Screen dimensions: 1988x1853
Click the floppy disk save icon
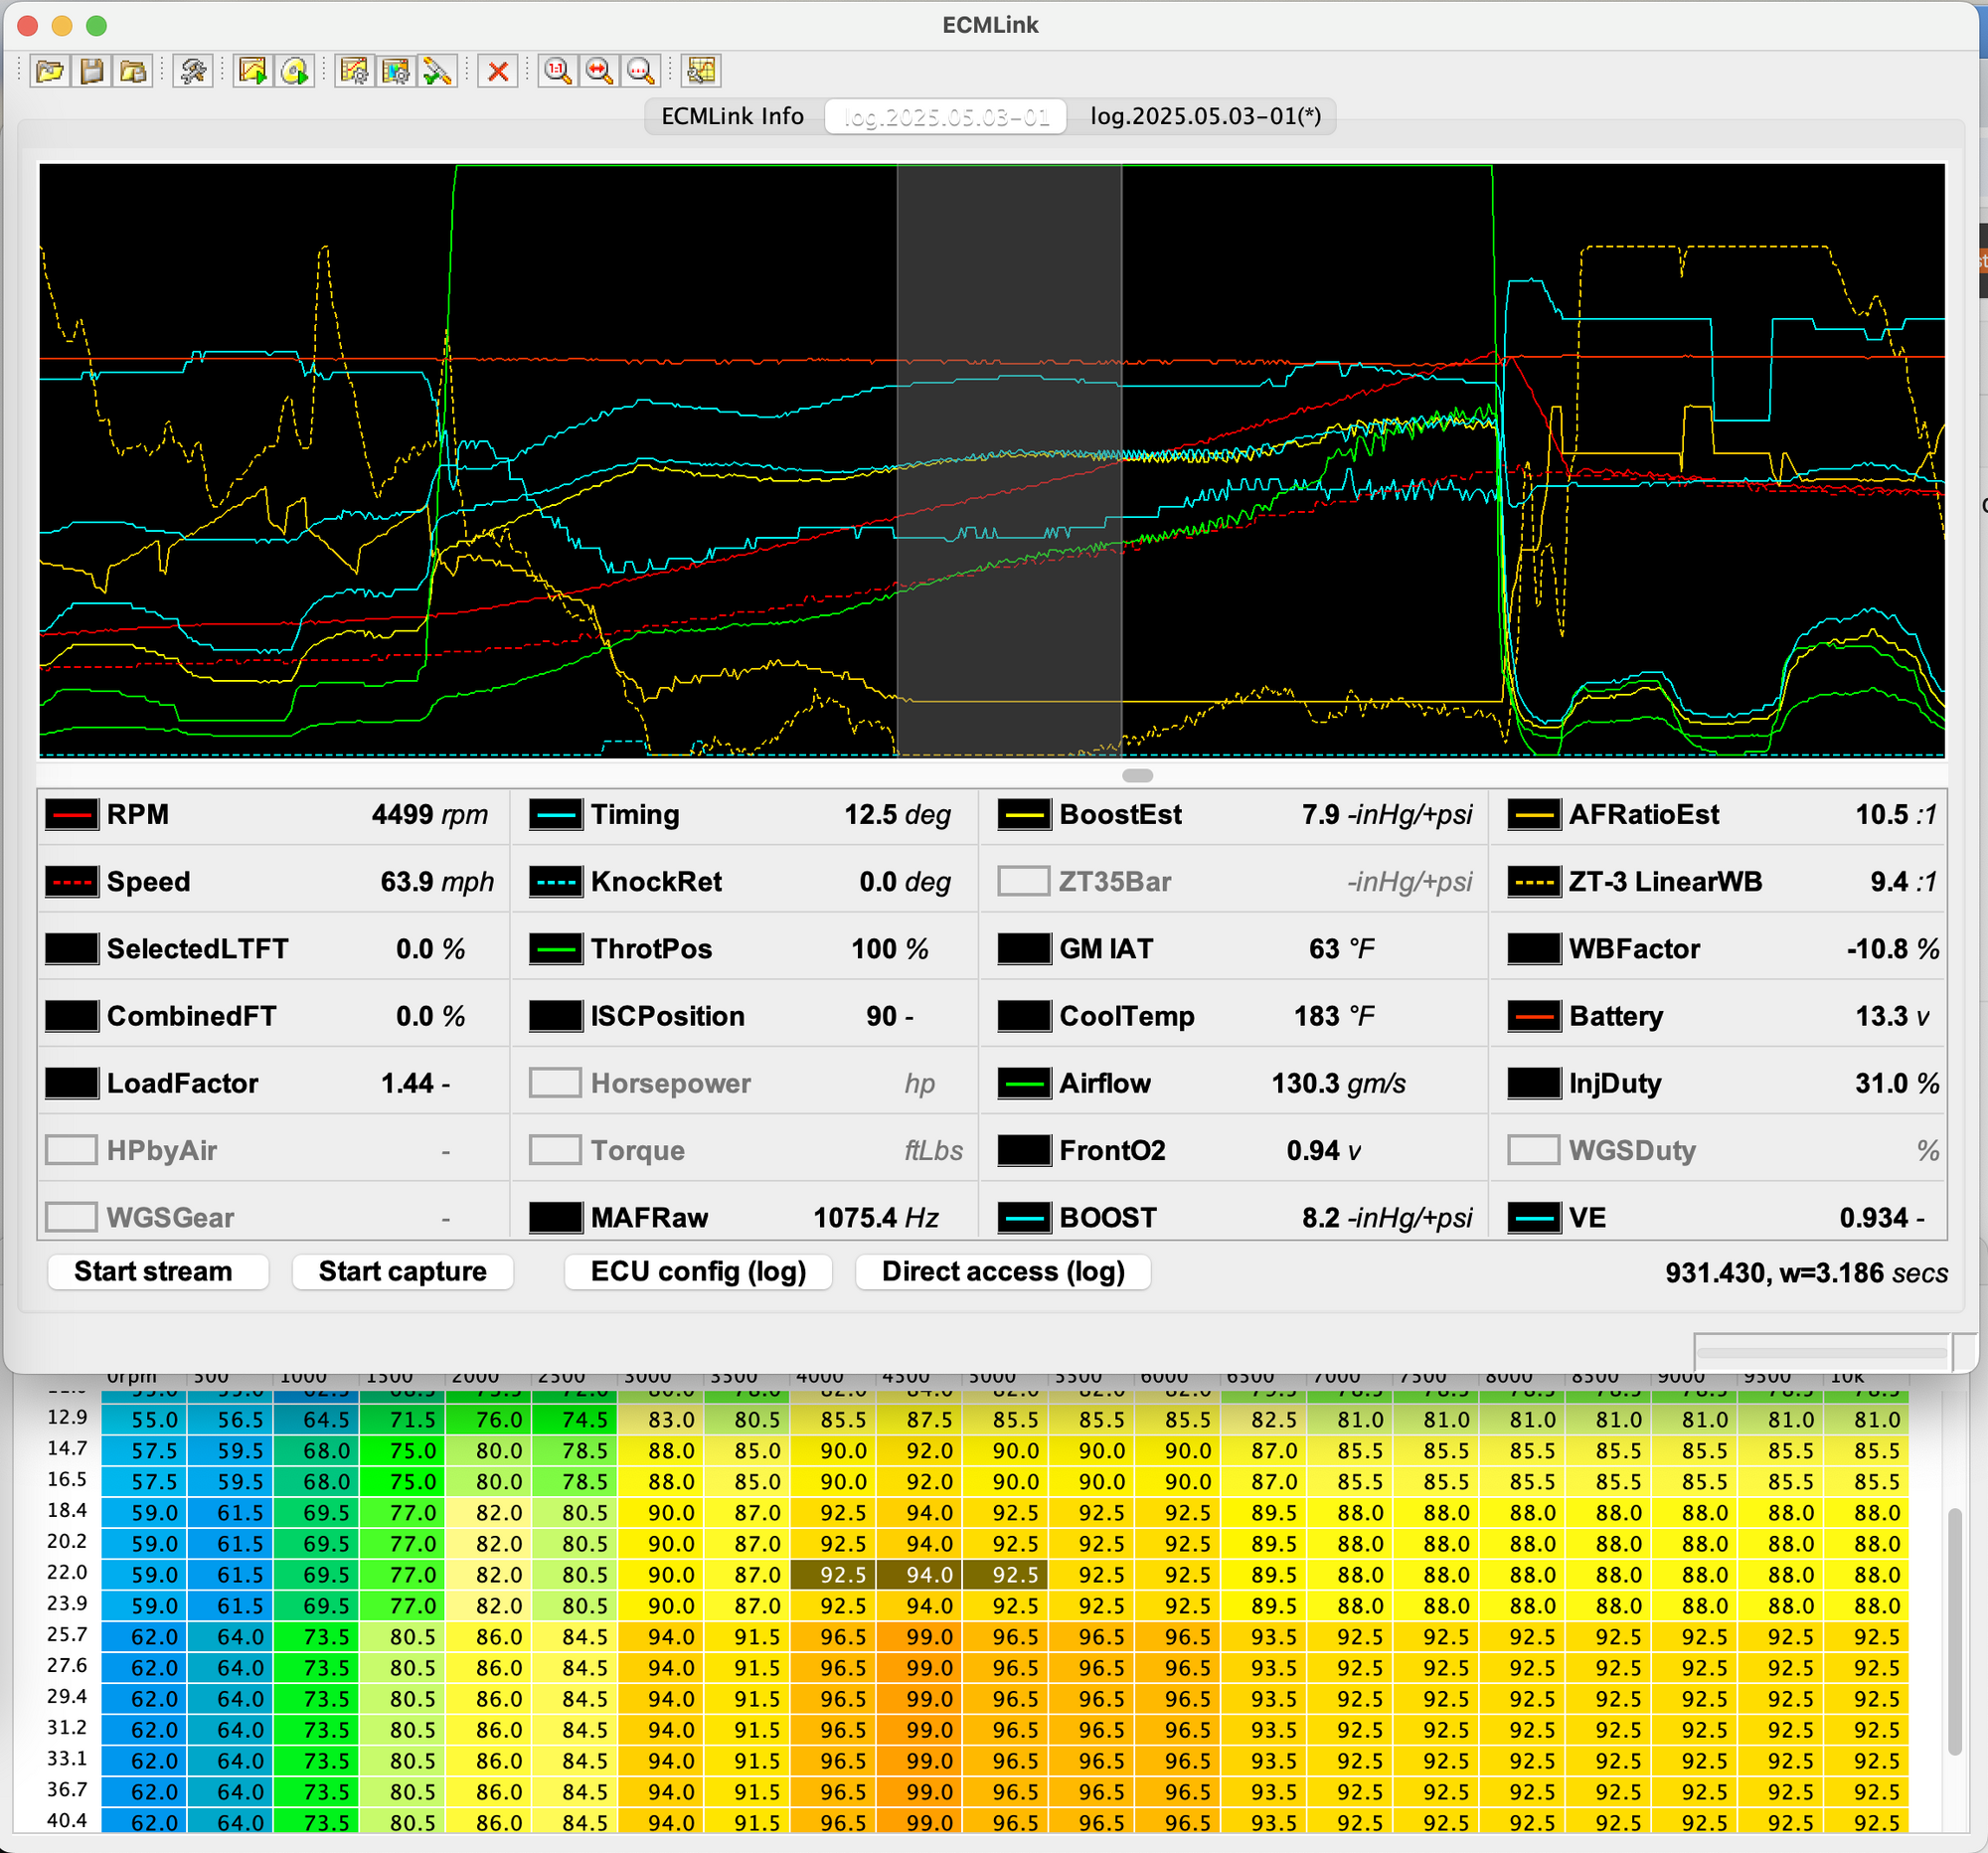click(91, 71)
